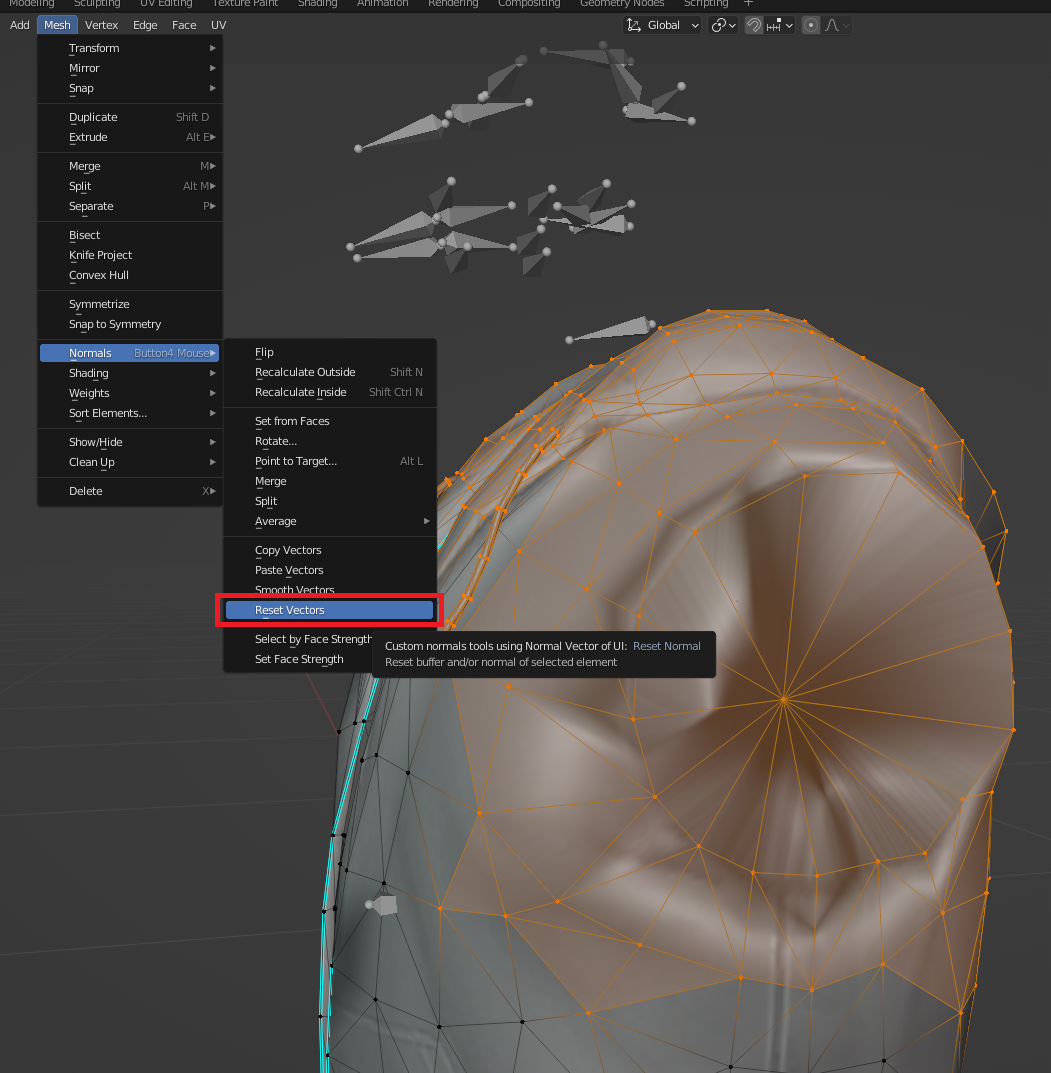
Task: Switch to the Scripting workspace tab
Action: pos(705,4)
